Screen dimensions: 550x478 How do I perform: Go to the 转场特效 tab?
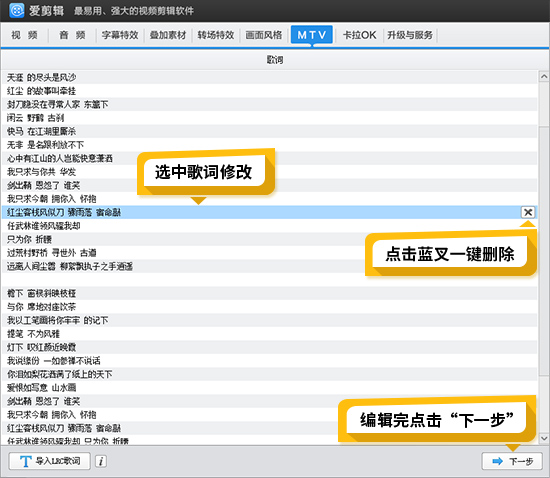pyautogui.click(x=216, y=35)
